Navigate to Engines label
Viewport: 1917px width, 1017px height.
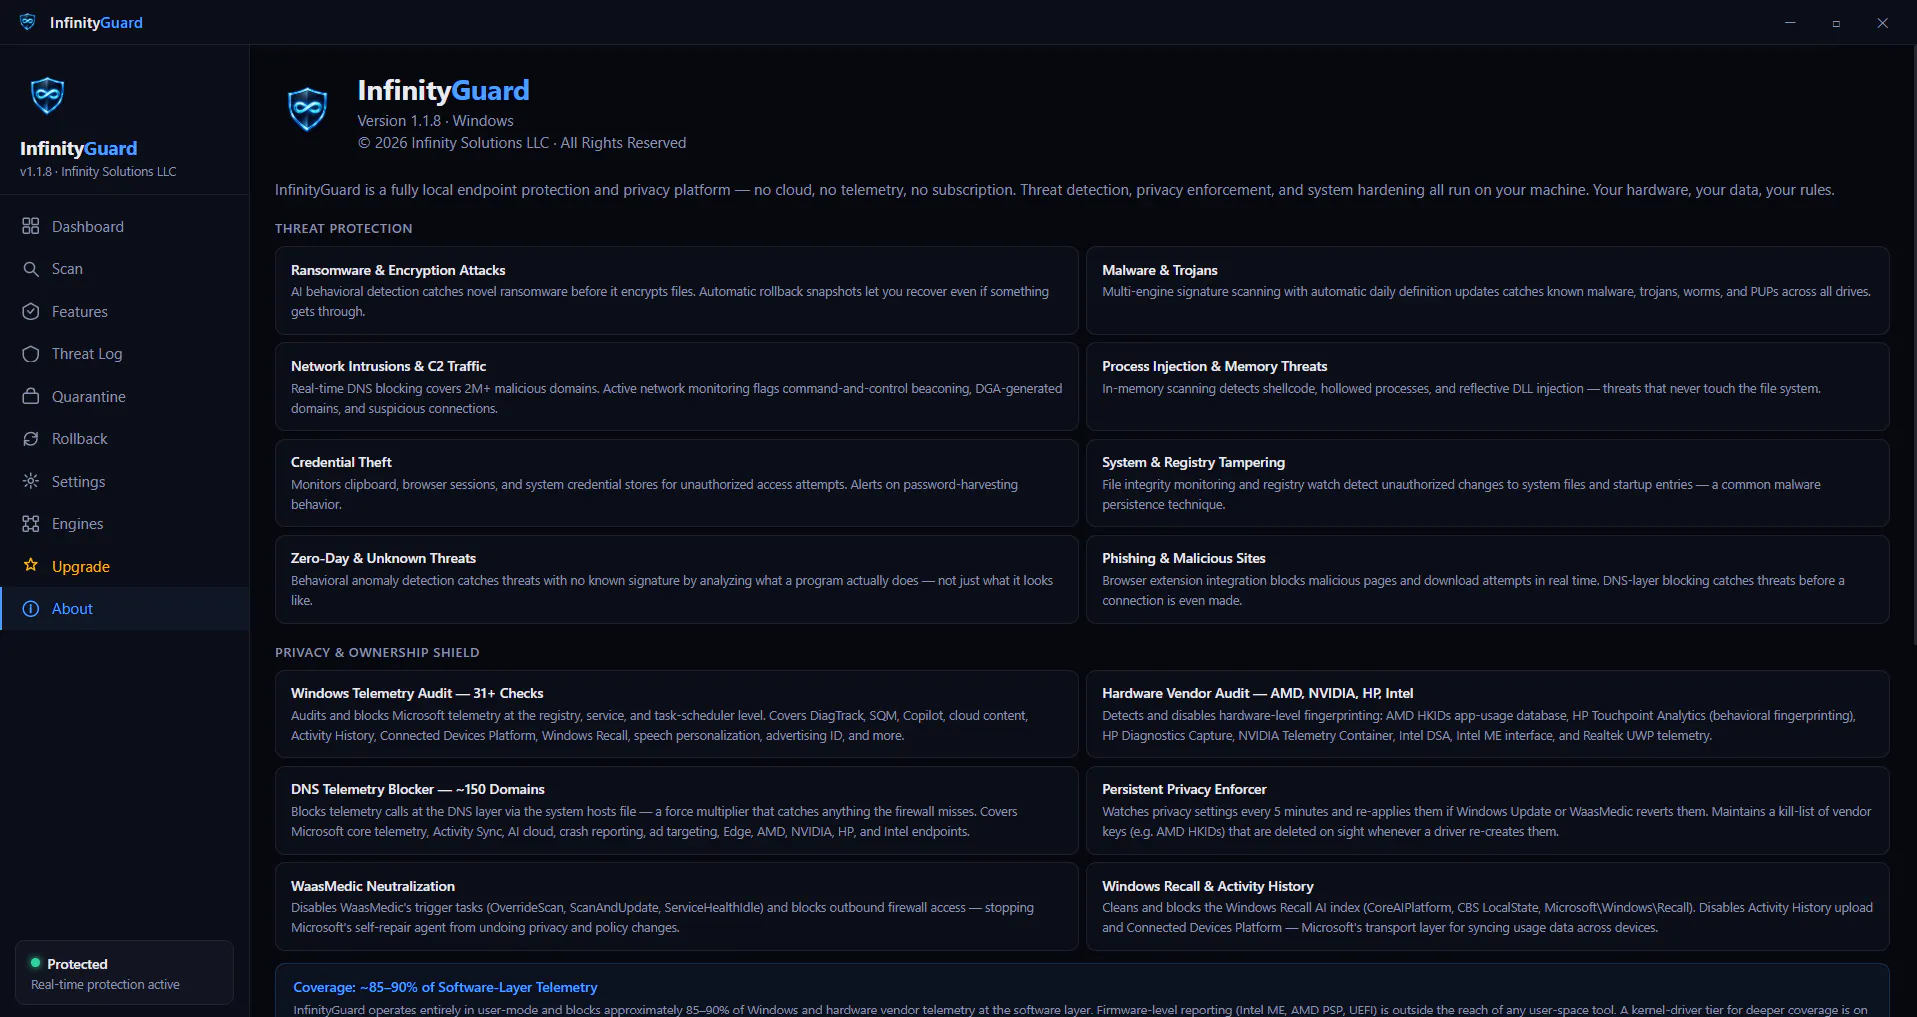[77, 524]
